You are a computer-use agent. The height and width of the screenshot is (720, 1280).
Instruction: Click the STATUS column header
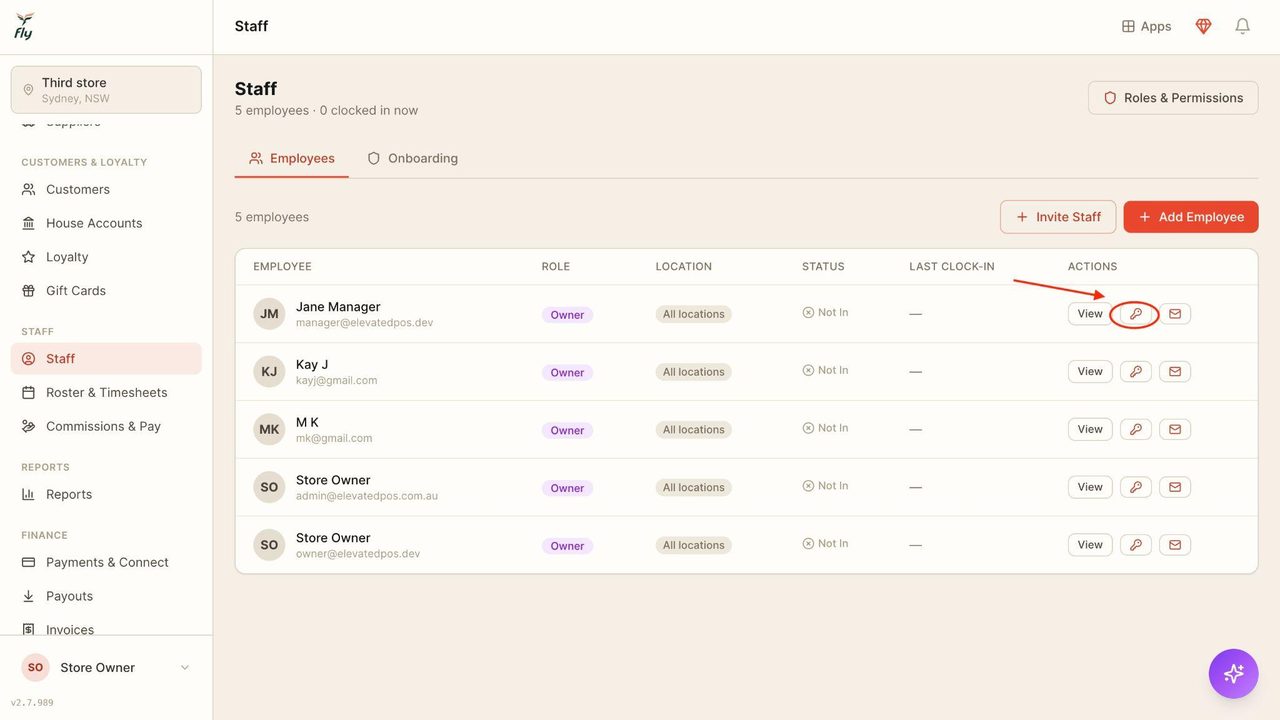point(823,267)
